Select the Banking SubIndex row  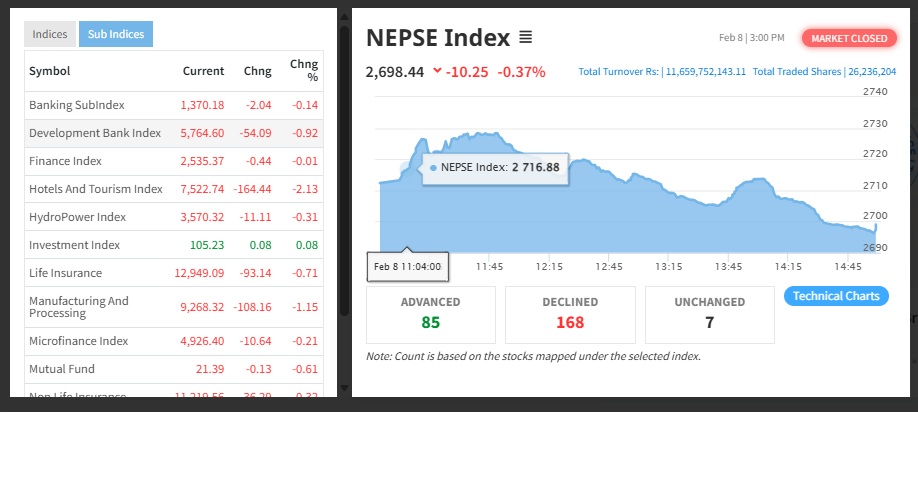79,105
